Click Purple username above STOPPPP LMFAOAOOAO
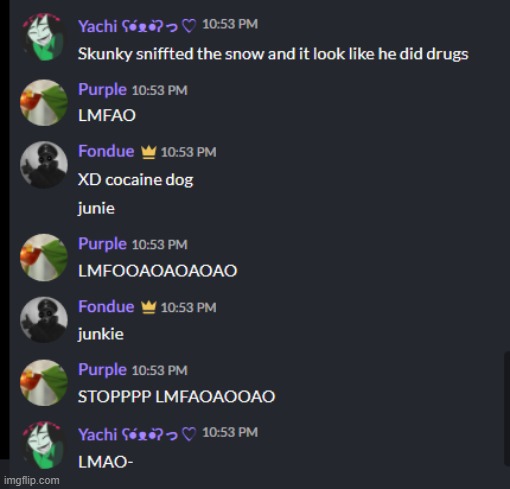This screenshot has width=510, height=489. click(x=102, y=370)
